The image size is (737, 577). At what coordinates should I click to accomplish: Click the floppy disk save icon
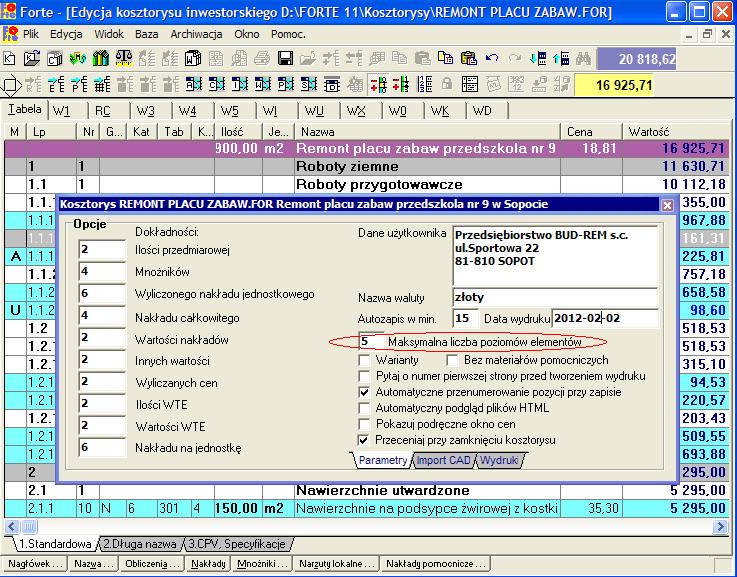click(x=285, y=59)
